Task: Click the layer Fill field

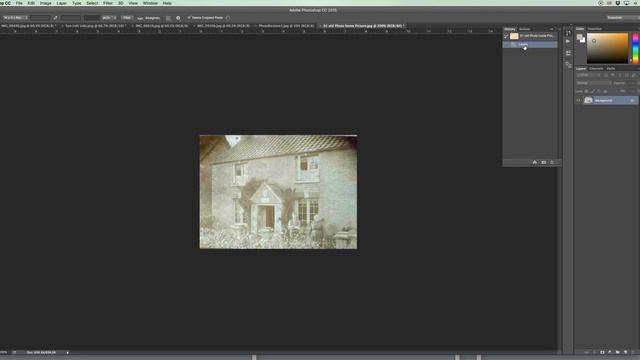Action: pos(632,91)
